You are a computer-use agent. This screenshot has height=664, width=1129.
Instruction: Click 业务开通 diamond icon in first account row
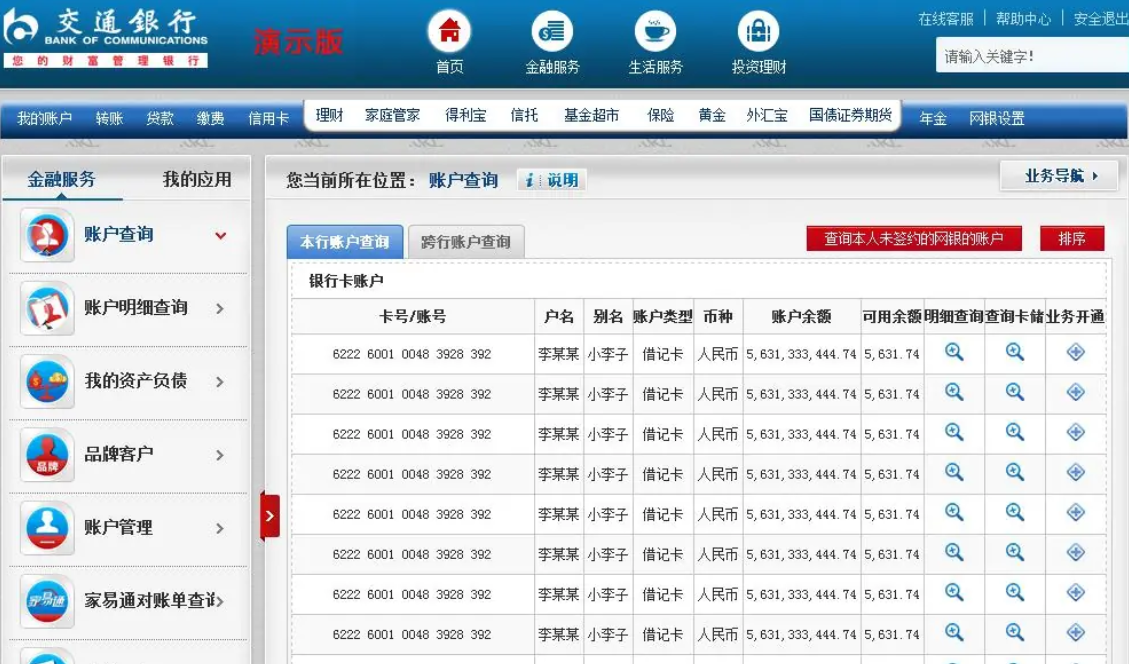coord(1076,352)
